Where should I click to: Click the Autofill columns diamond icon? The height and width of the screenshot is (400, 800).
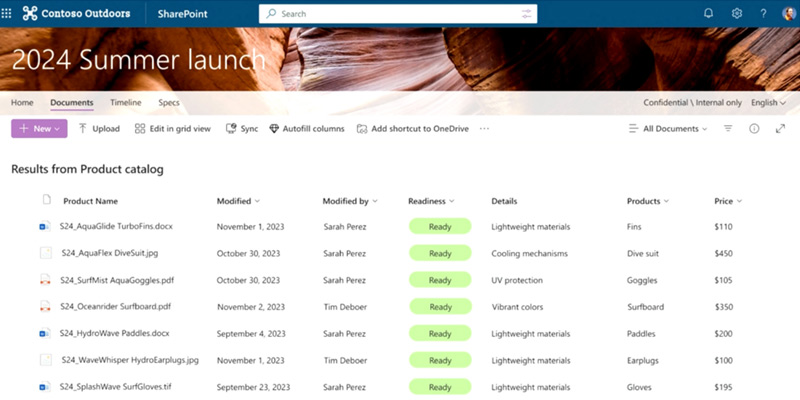pos(274,129)
